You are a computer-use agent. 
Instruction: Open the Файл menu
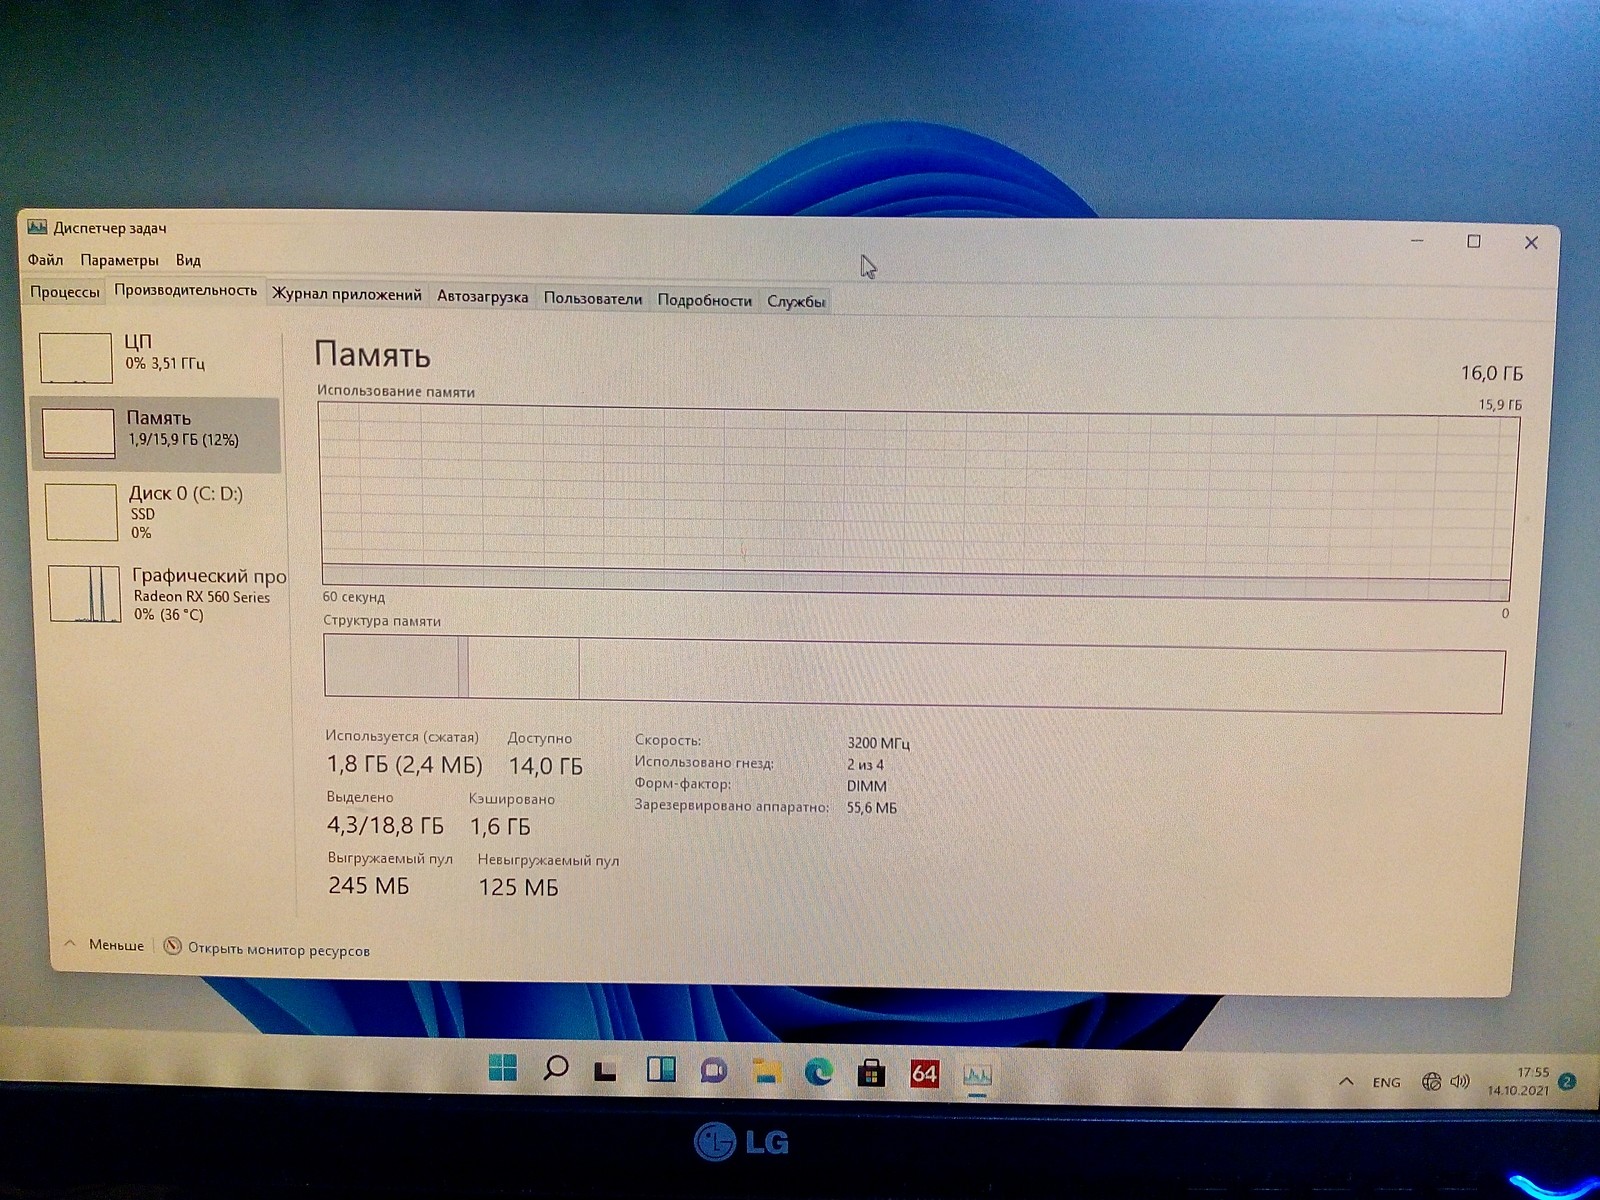tap(45, 260)
